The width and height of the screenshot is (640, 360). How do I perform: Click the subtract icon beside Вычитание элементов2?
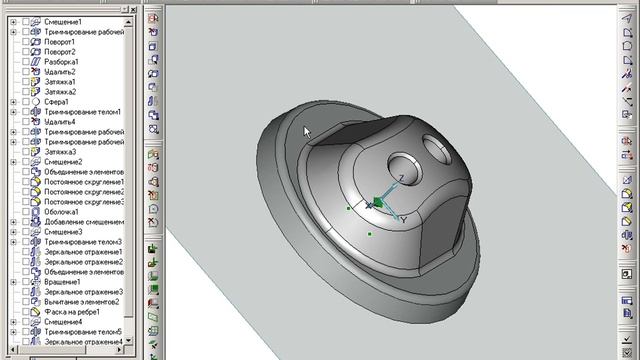36,302
